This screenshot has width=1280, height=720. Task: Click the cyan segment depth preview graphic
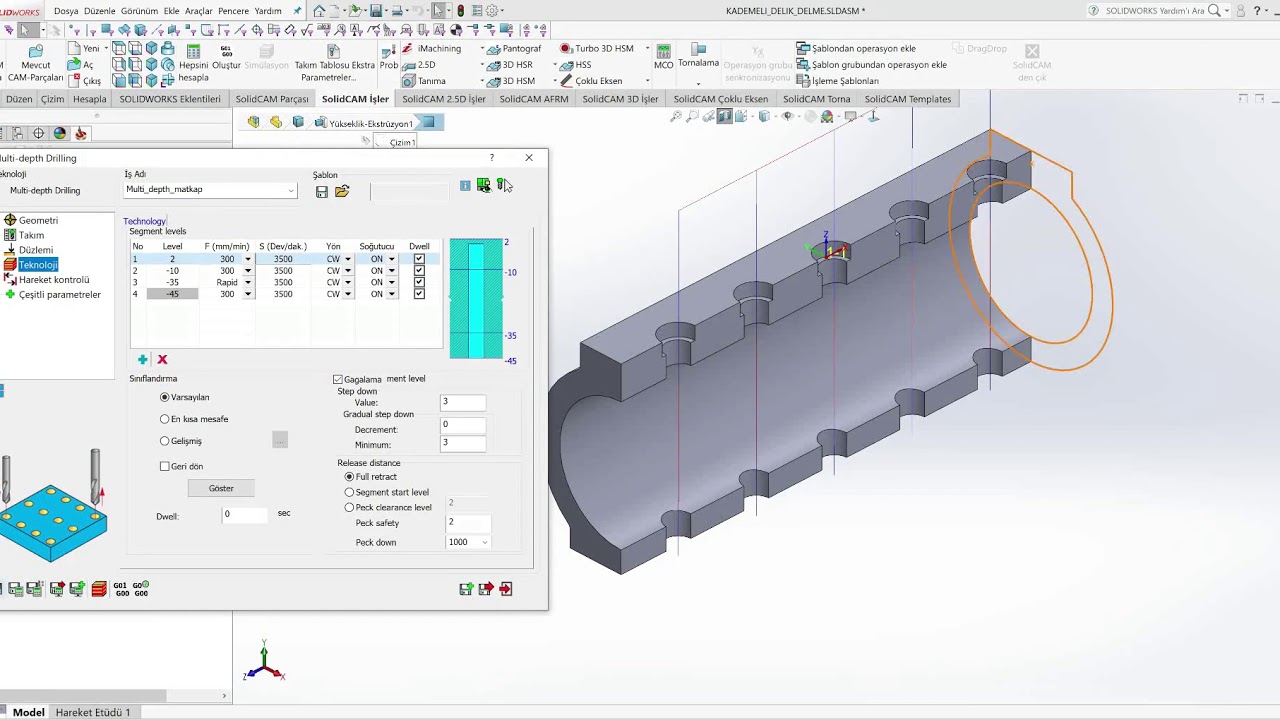tap(476, 298)
